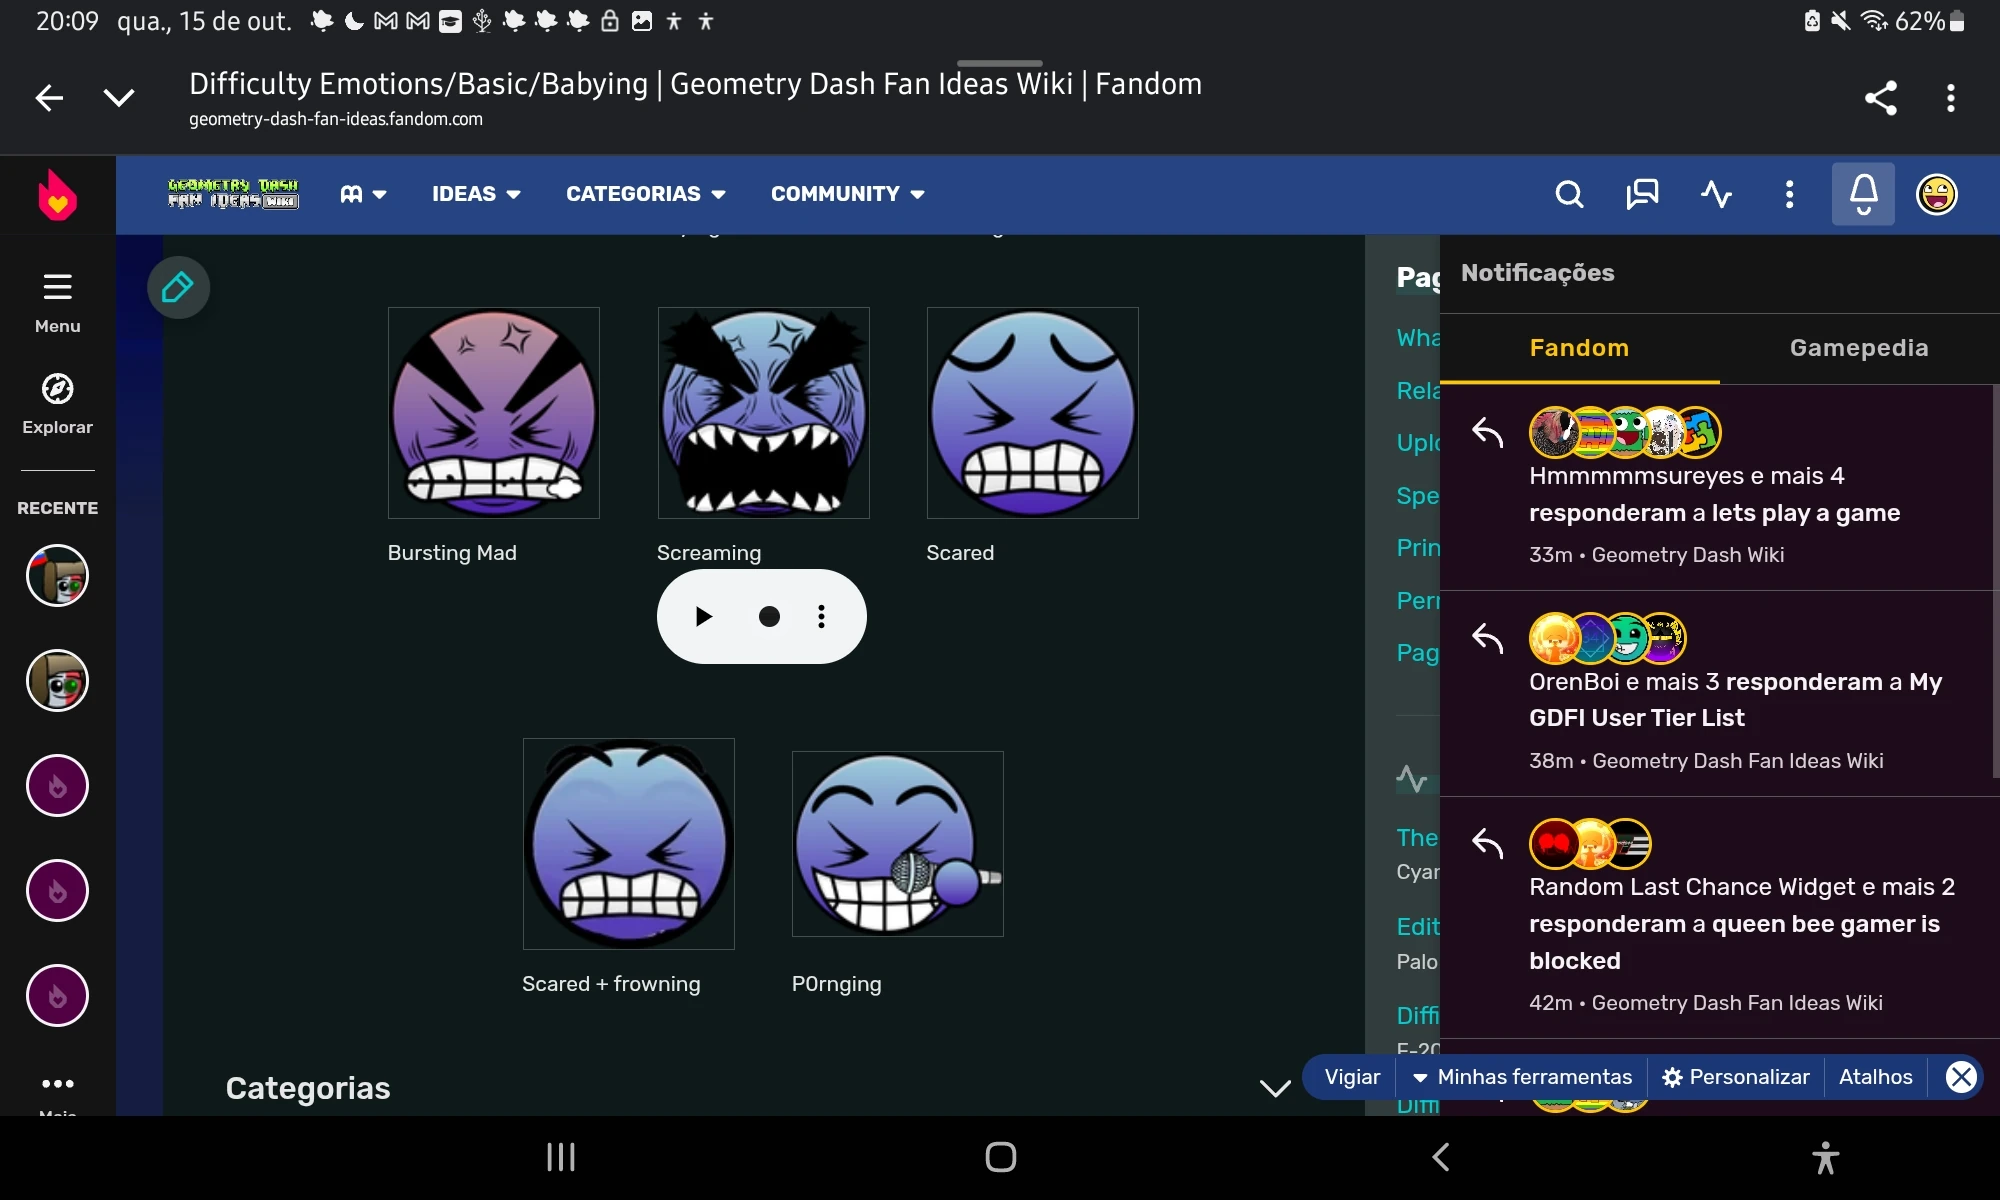Open the Screaming face thumbnail

click(x=763, y=413)
